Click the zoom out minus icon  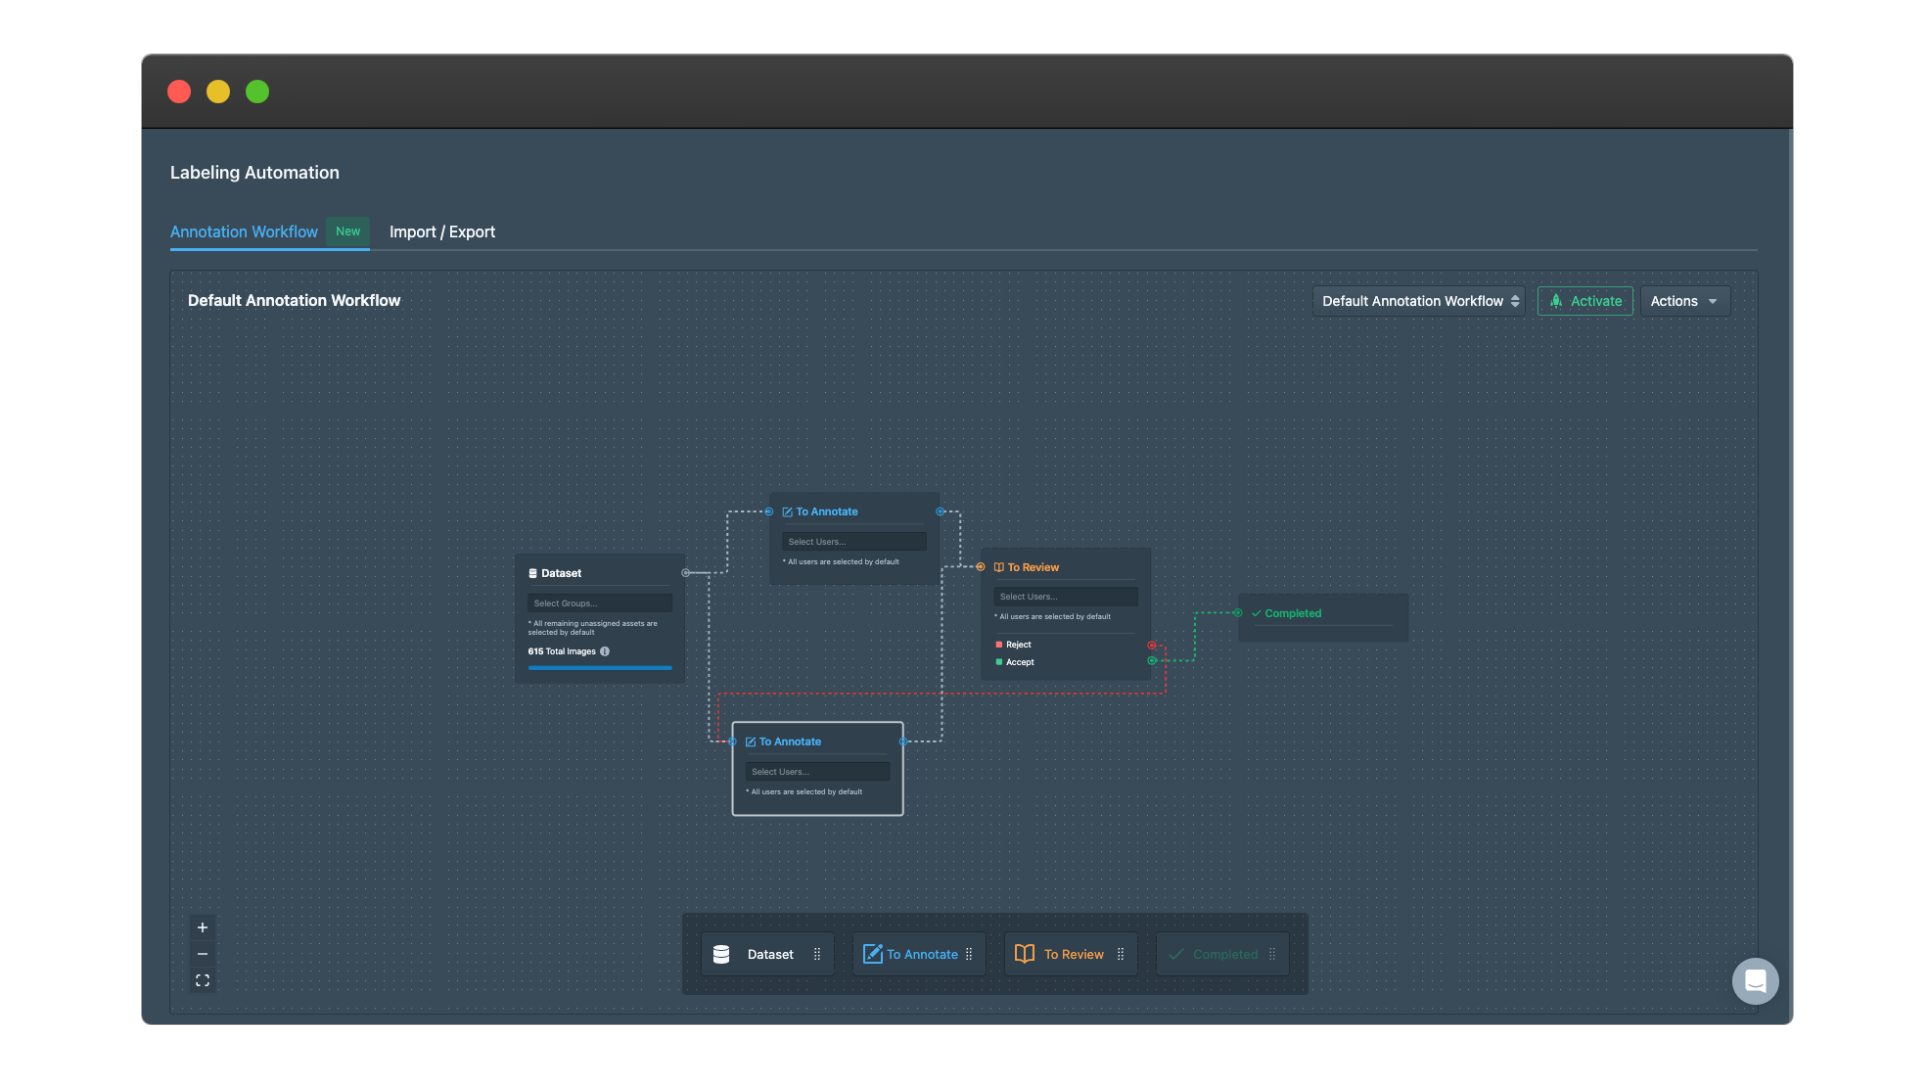[x=202, y=954]
